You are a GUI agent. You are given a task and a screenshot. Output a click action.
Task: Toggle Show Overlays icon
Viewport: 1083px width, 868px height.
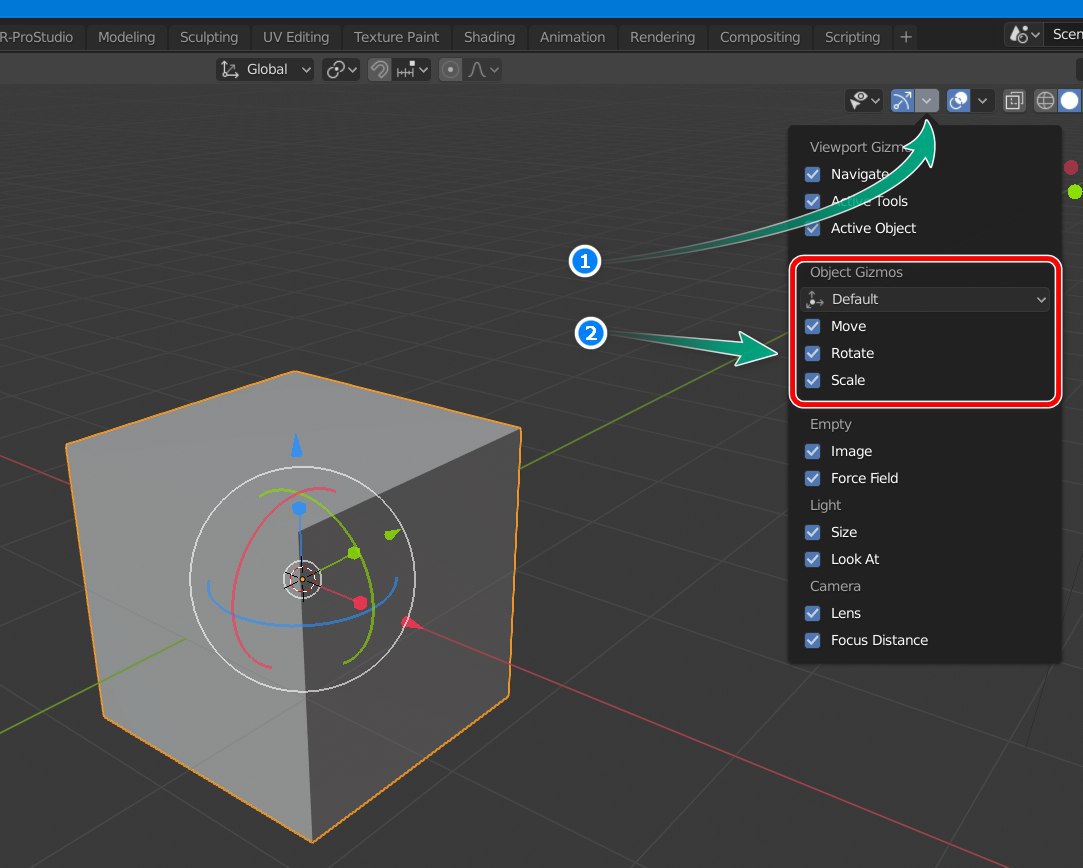(958, 101)
